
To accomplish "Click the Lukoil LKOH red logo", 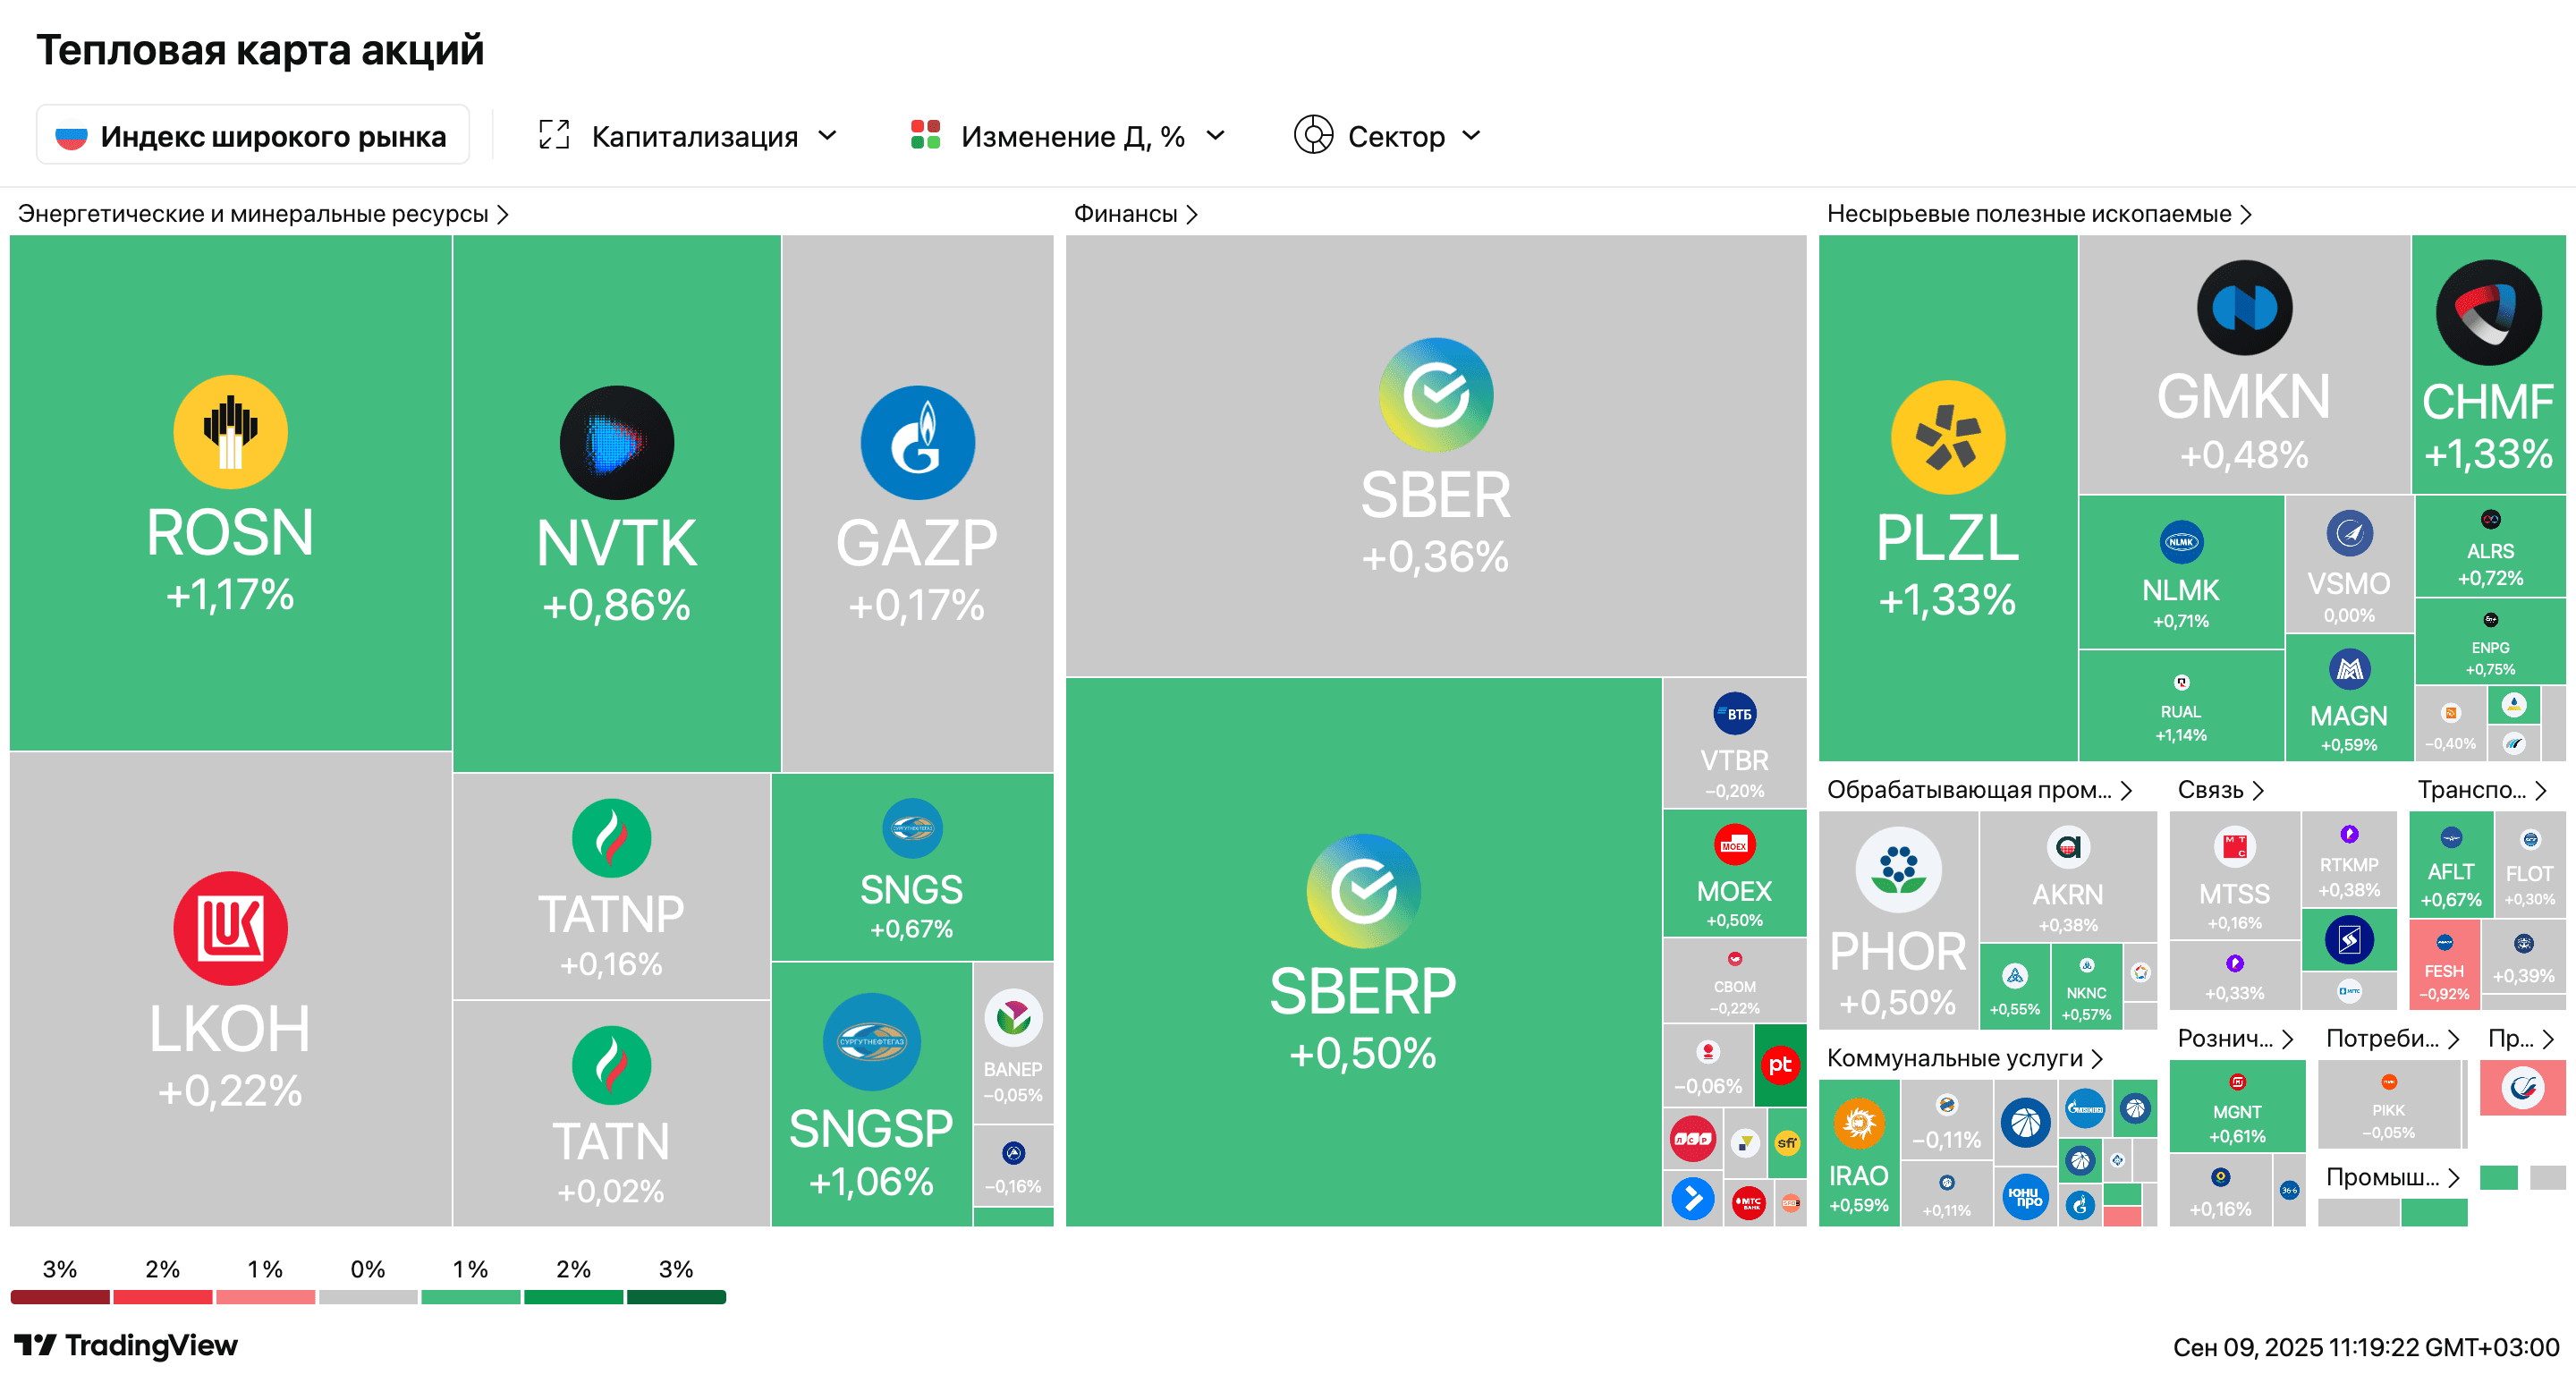I will pos(230,928).
